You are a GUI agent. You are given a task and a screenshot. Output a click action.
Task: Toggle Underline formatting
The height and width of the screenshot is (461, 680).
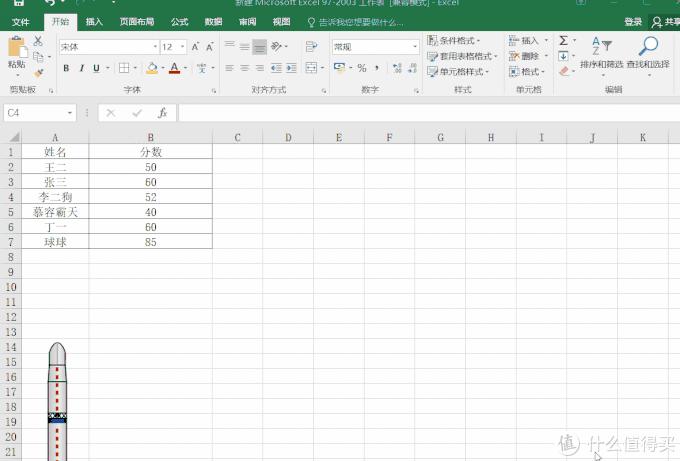(96, 68)
